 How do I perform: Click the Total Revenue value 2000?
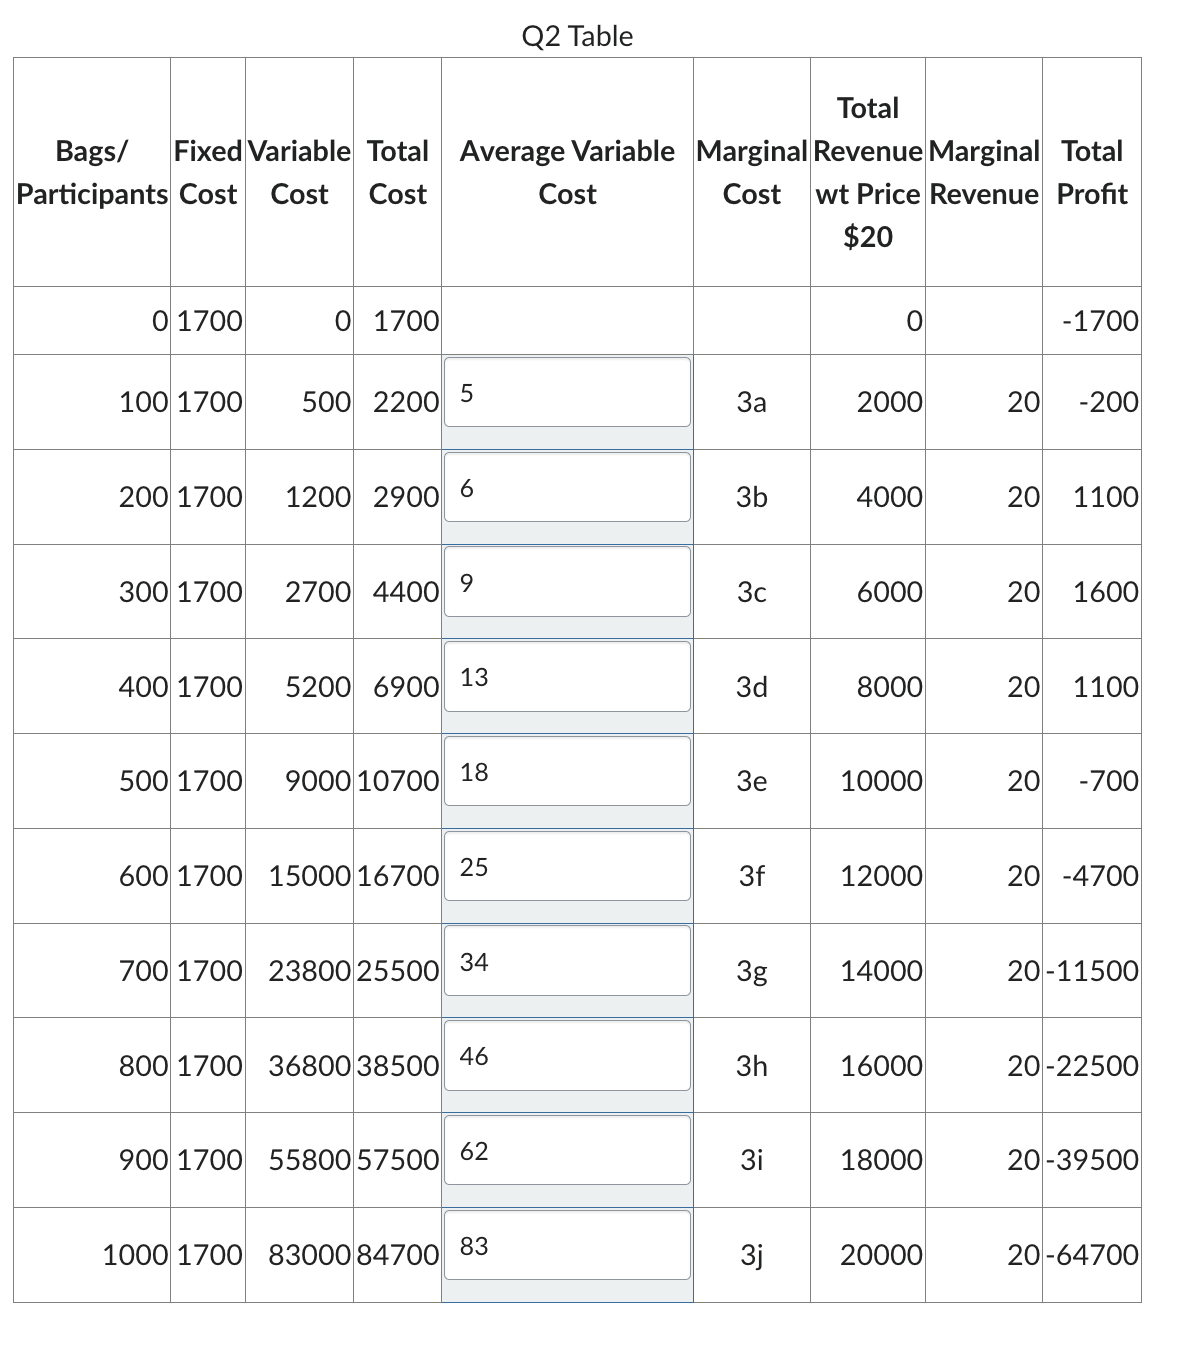tap(890, 402)
